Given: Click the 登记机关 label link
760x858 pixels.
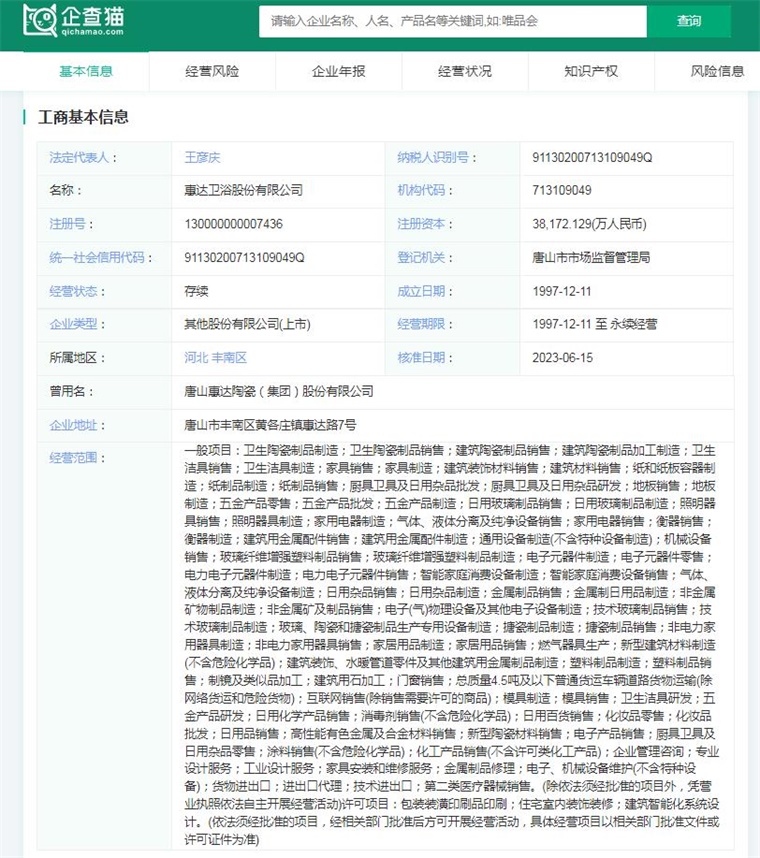Looking at the screenshot, I should pyautogui.click(x=421, y=258).
